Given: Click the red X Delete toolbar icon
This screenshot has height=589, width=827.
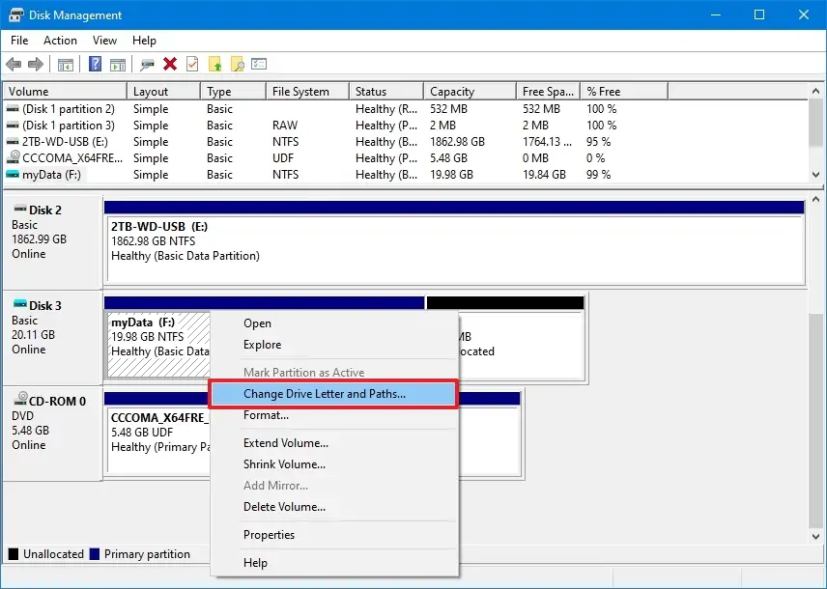Looking at the screenshot, I should pos(170,64).
